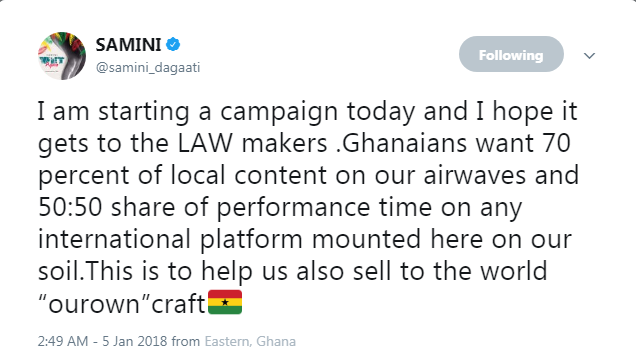
Task: Click the blue verified badge icon
Action: (173, 44)
